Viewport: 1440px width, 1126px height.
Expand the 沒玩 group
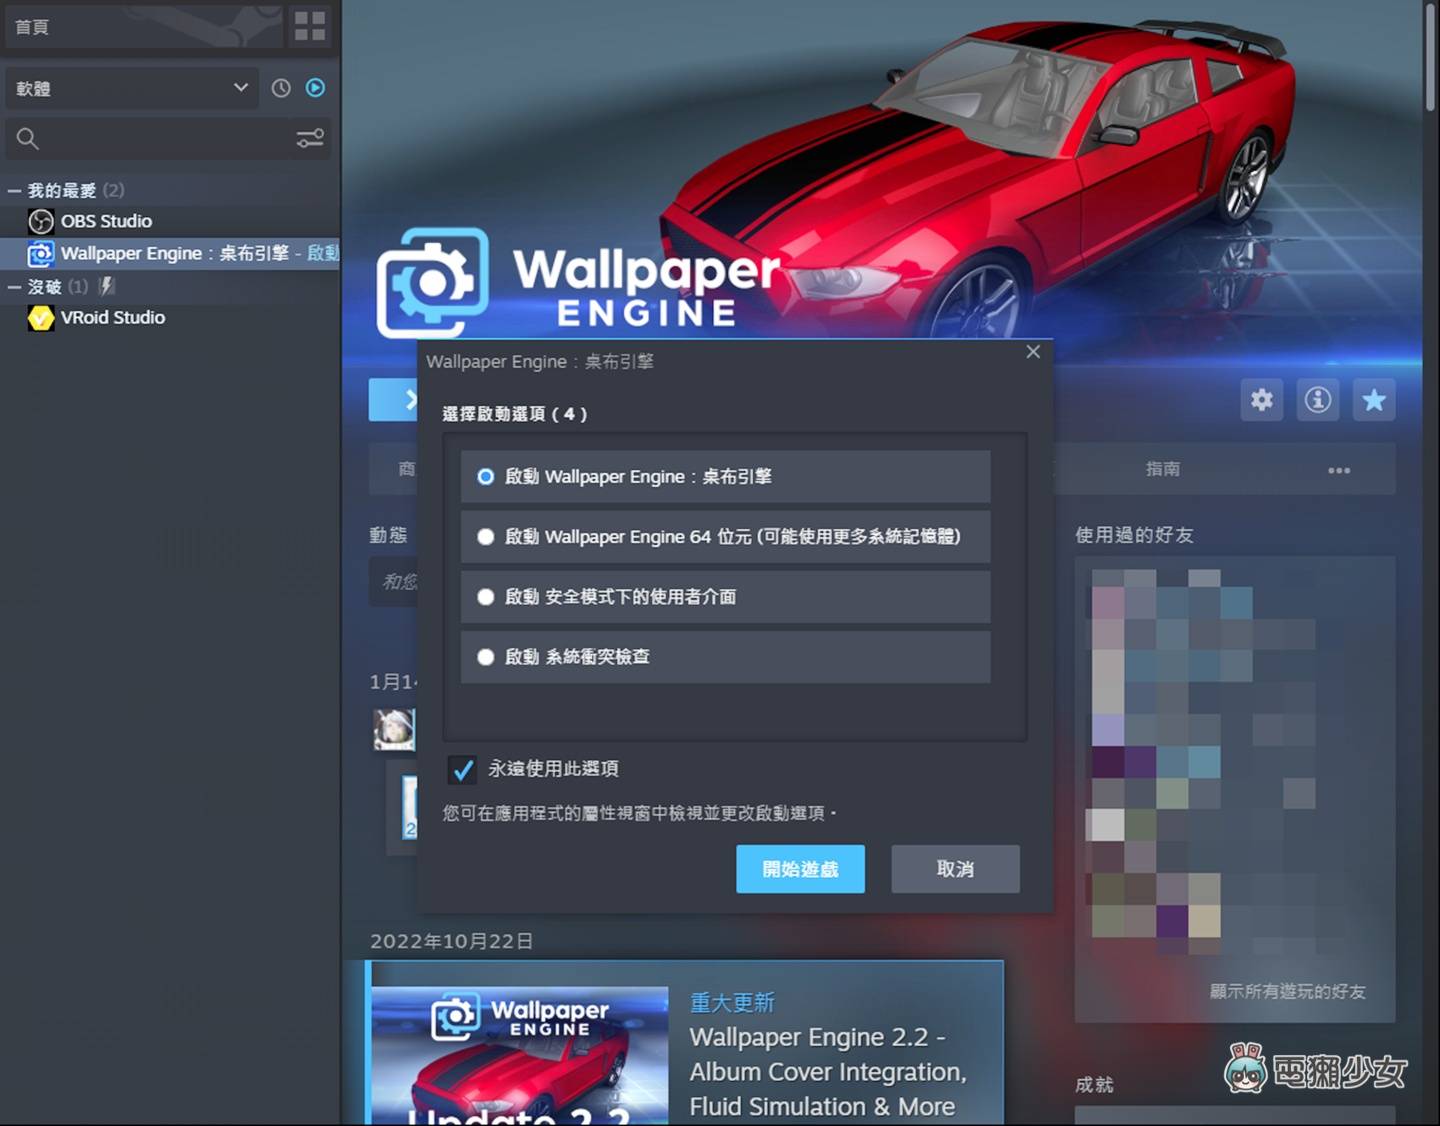click(14, 286)
